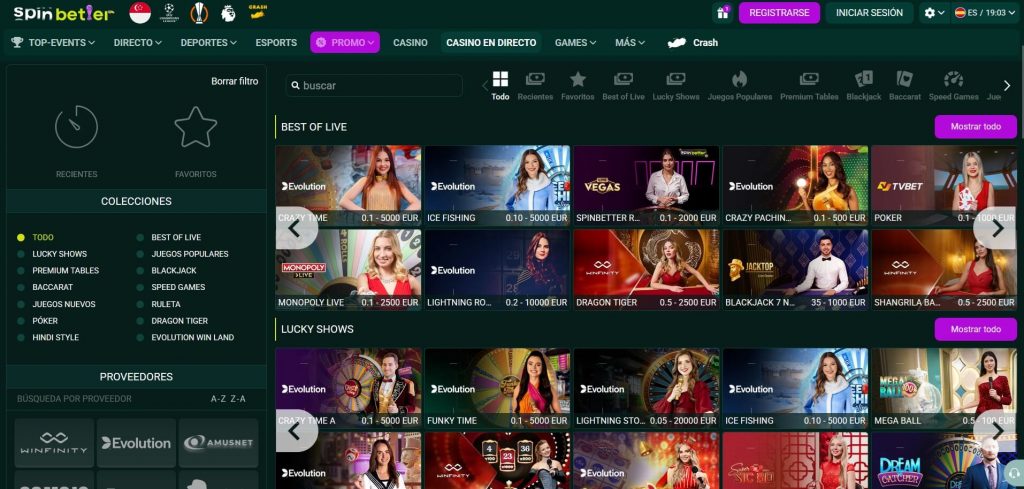This screenshot has width=1024, height=489.
Task: Select SPEED GAMES collection radio
Action: pos(140,287)
